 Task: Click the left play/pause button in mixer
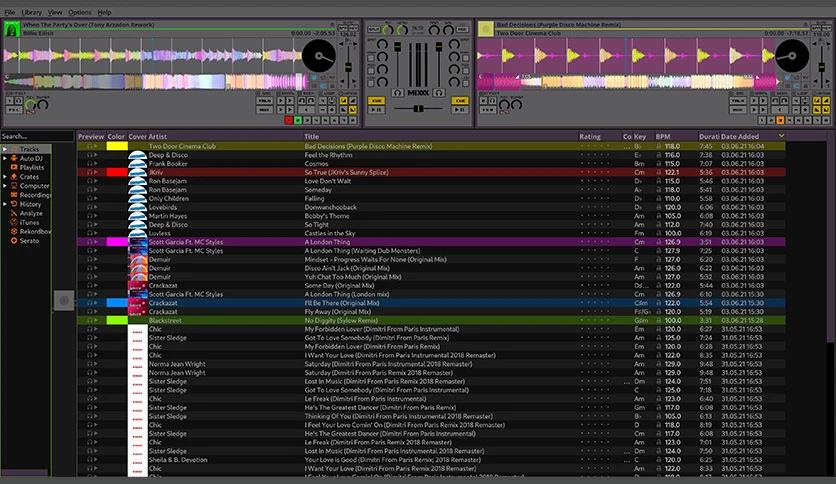pos(376,110)
